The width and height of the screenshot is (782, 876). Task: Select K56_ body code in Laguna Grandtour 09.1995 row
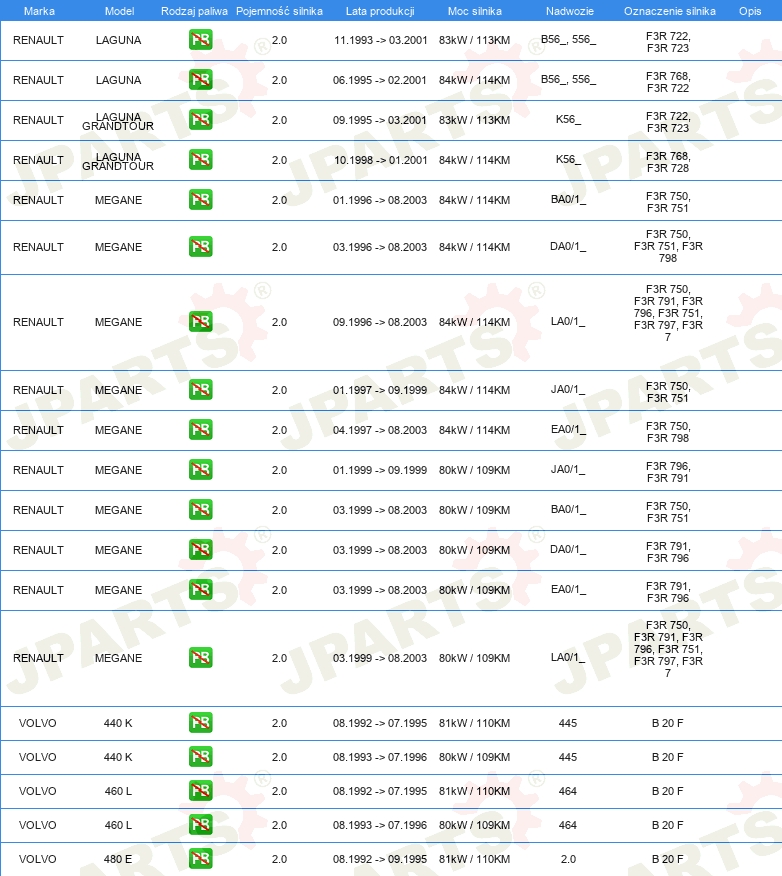[x=568, y=120]
